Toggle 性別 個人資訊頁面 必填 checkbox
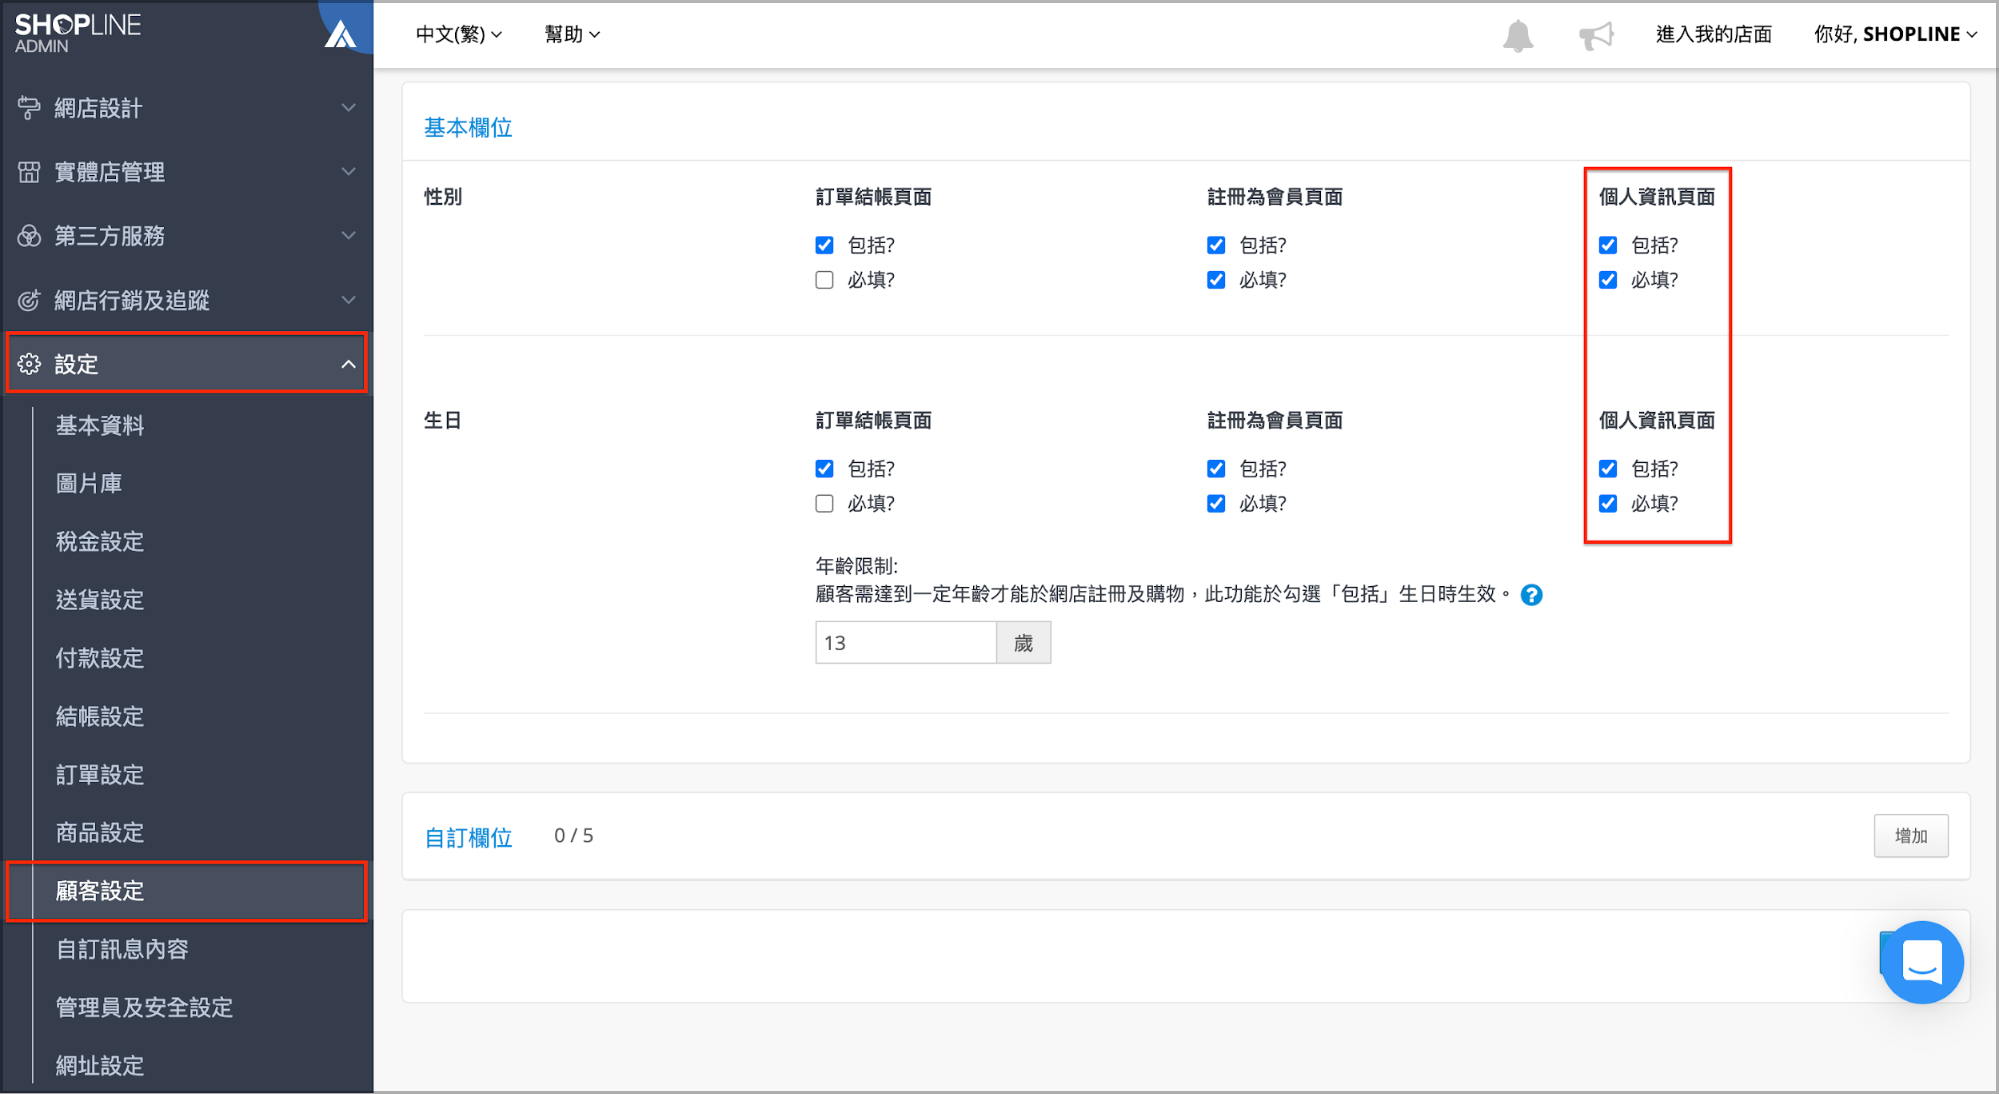The height and width of the screenshot is (1094, 1999). pyautogui.click(x=1608, y=280)
